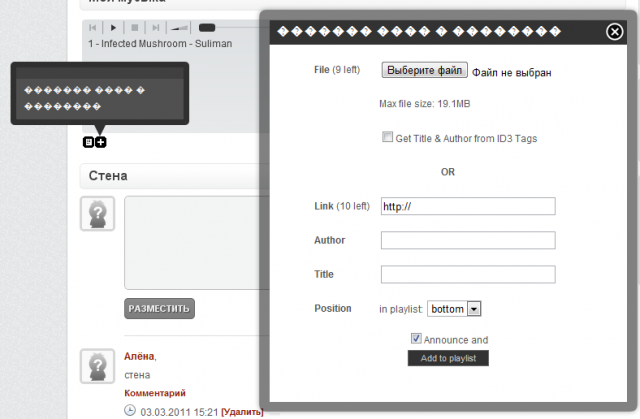
Task: Click into the Title text field
Action: (468, 275)
